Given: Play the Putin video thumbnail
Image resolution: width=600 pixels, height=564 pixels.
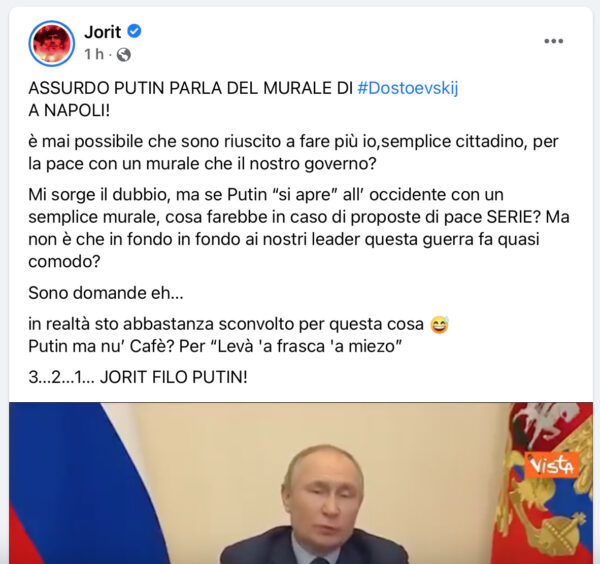Looking at the screenshot, I should 301,483.
